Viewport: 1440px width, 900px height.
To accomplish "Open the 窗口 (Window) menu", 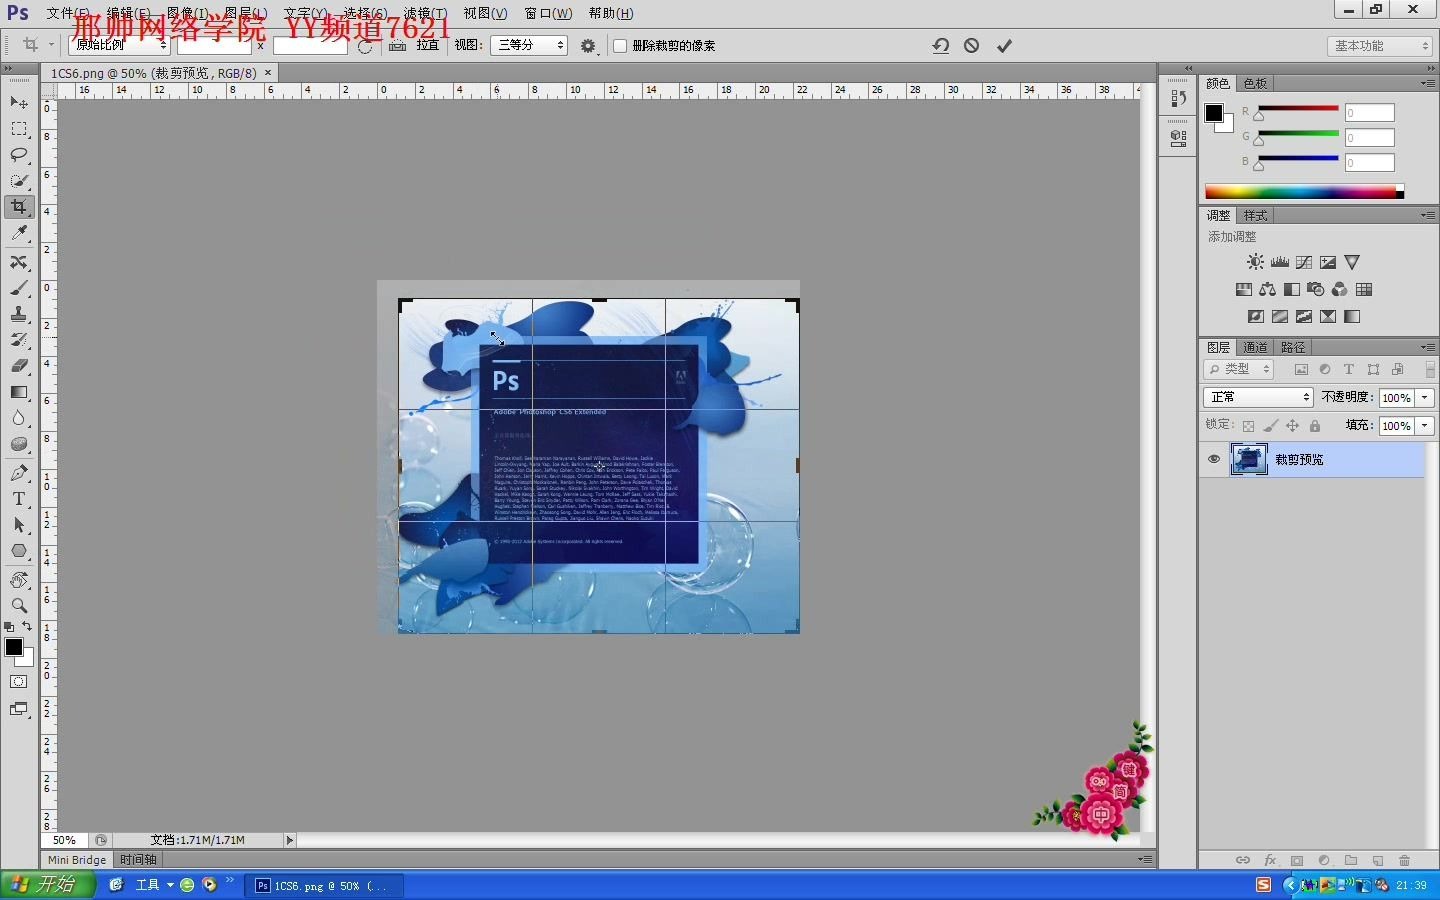I will 548,13.
